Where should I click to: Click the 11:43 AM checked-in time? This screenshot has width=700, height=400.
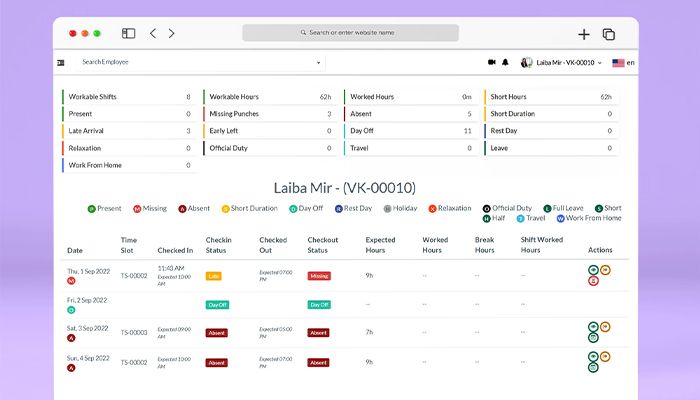click(171, 268)
